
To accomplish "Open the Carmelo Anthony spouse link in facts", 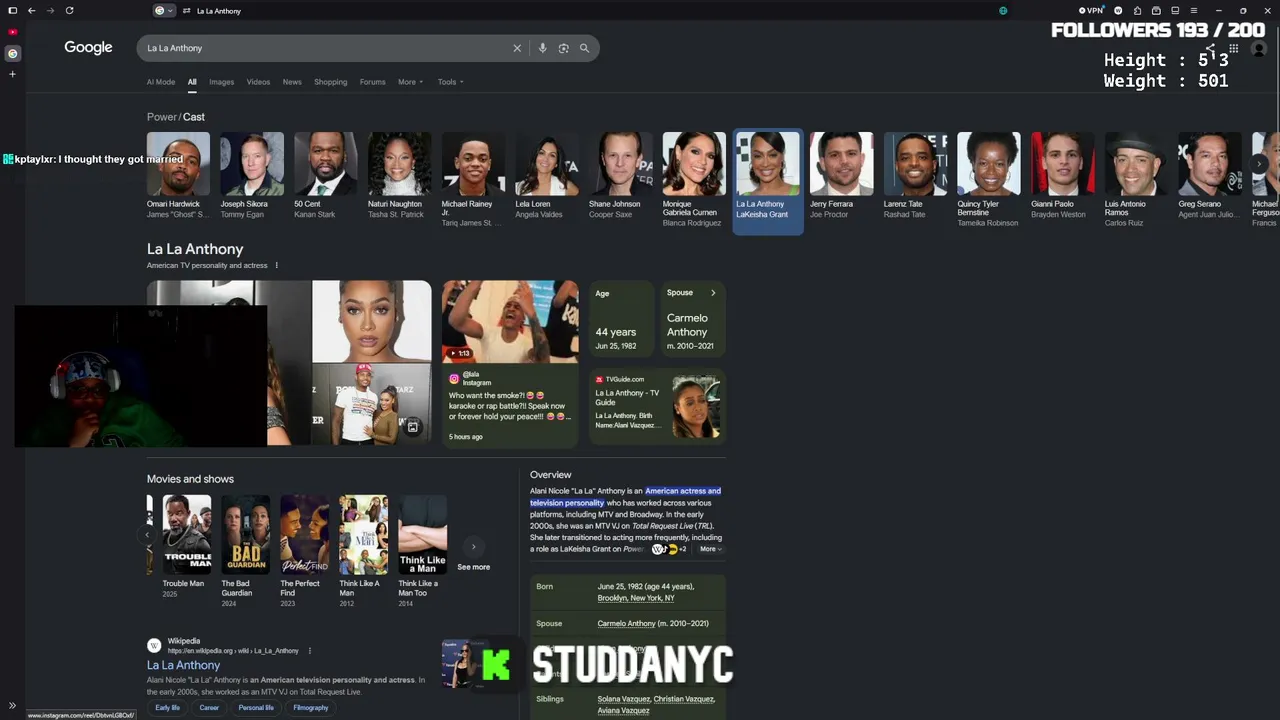I will click(x=626, y=624).
